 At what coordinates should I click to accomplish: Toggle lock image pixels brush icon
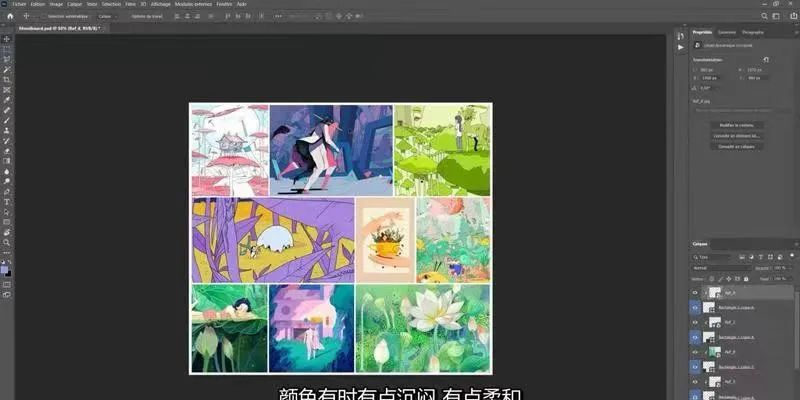pos(720,279)
